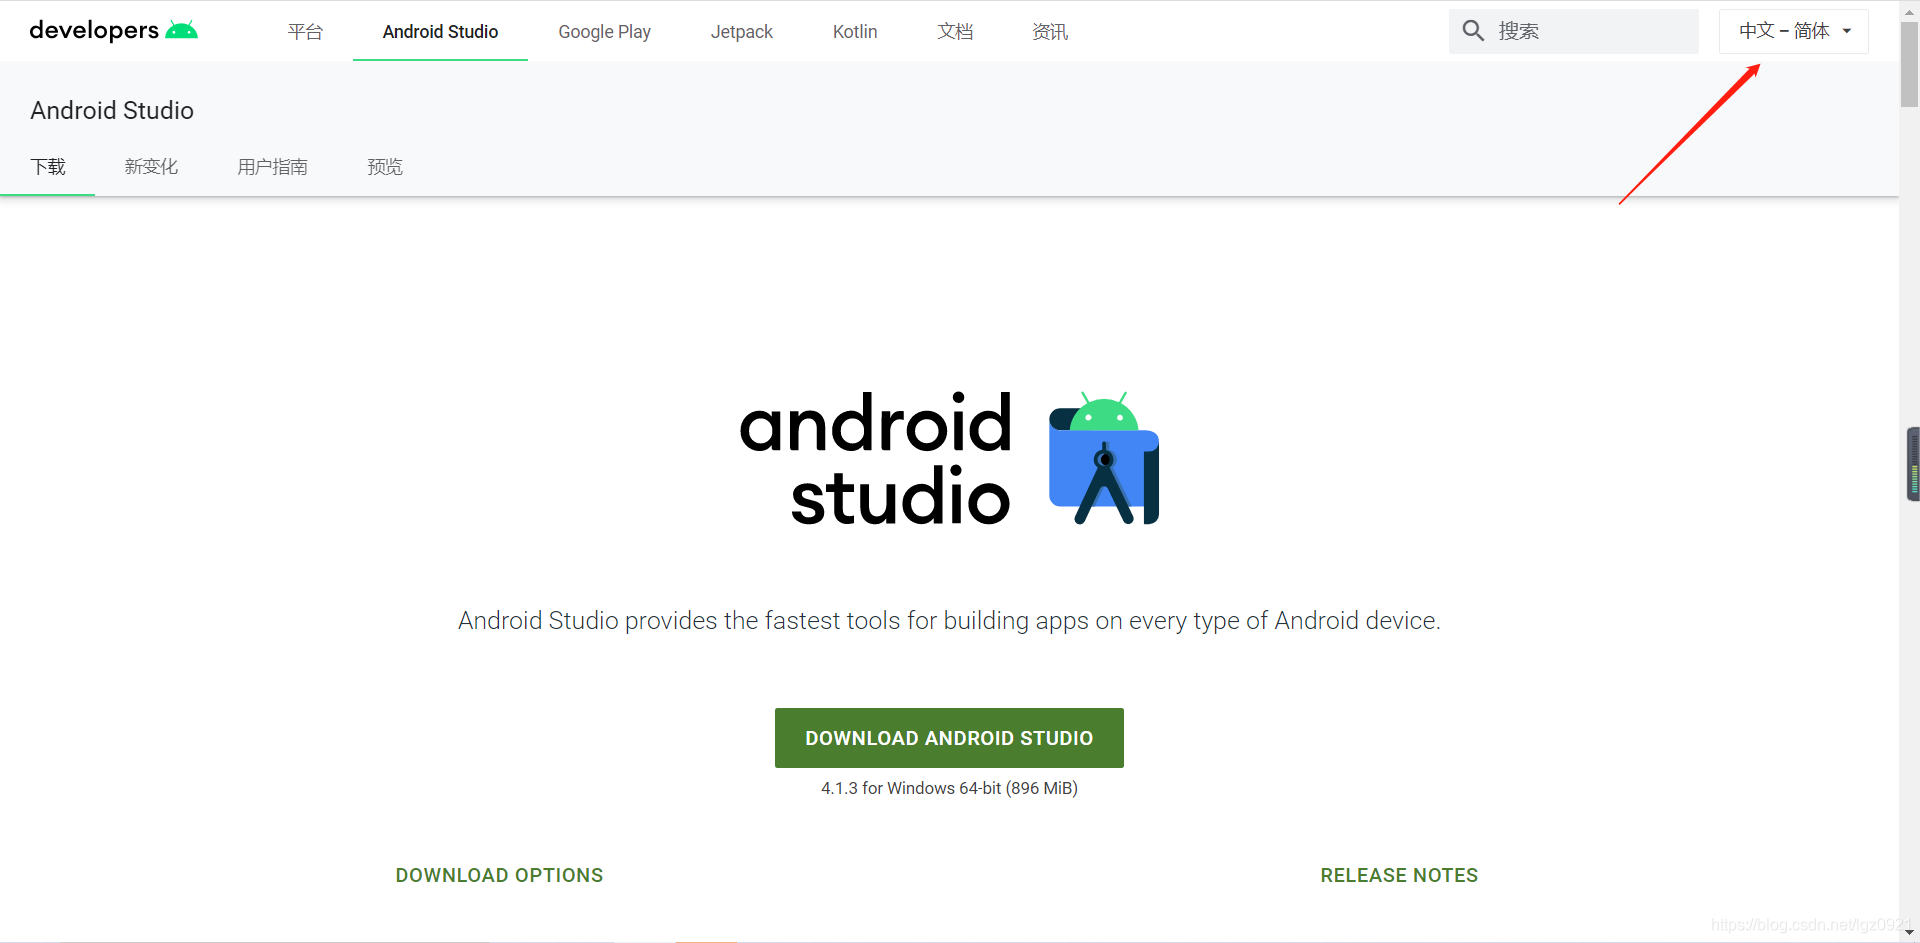Click the tagline about fastest tools
Image resolution: width=1920 pixels, height=943 pixels.
949,621
